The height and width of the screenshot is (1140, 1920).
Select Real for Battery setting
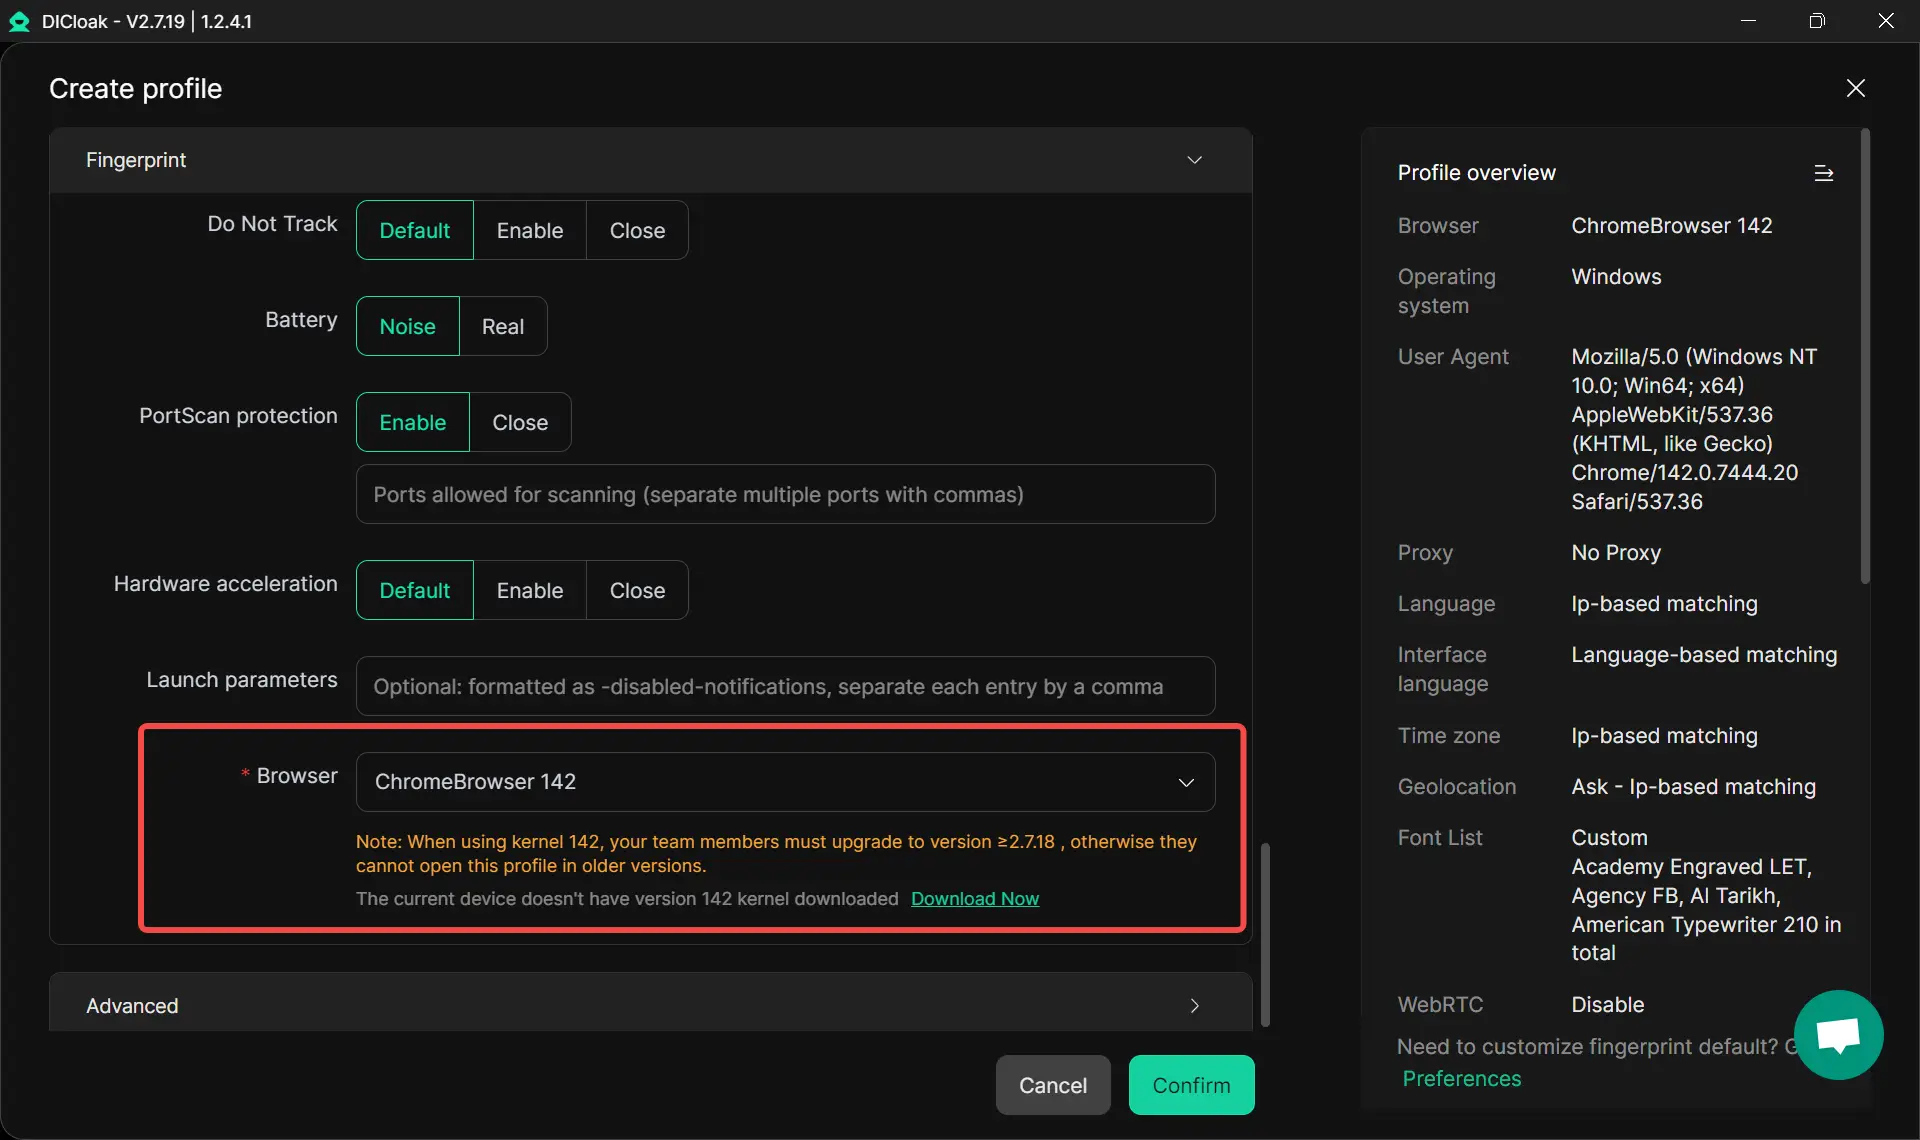click(x=502, y=326)
